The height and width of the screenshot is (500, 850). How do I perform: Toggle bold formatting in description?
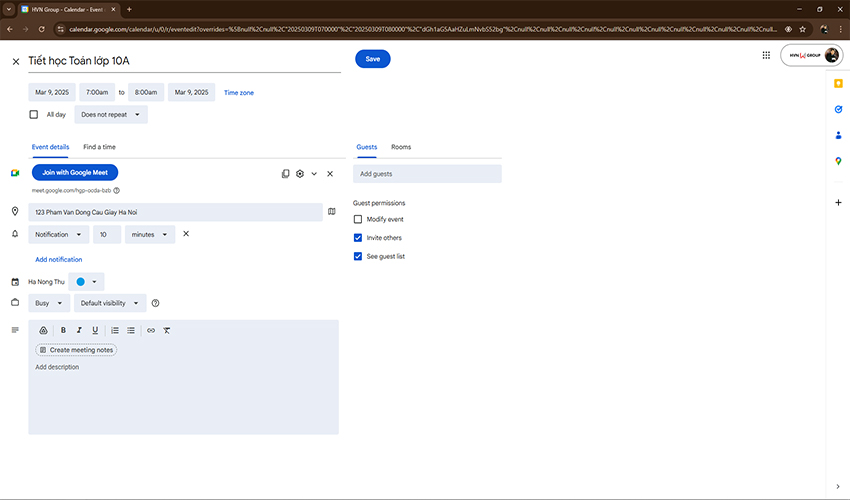pos(63,330)
